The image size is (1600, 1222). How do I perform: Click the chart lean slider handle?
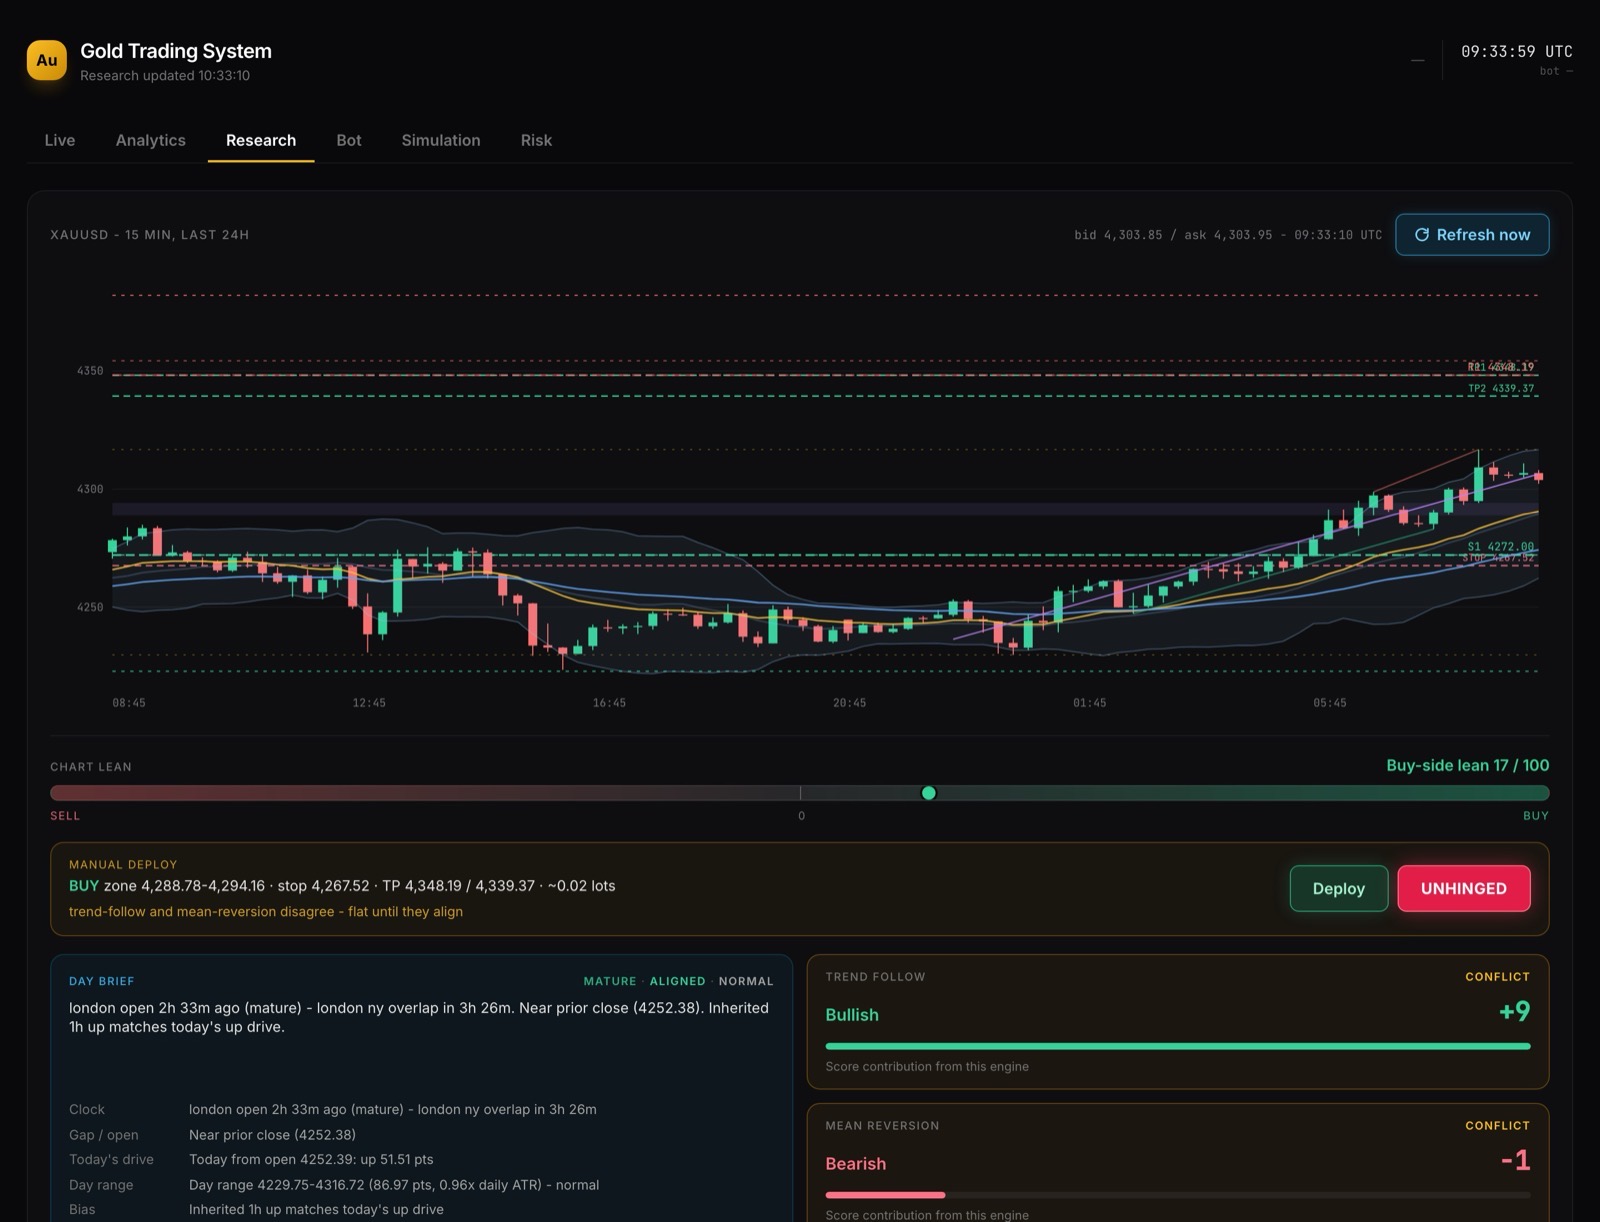928,793
